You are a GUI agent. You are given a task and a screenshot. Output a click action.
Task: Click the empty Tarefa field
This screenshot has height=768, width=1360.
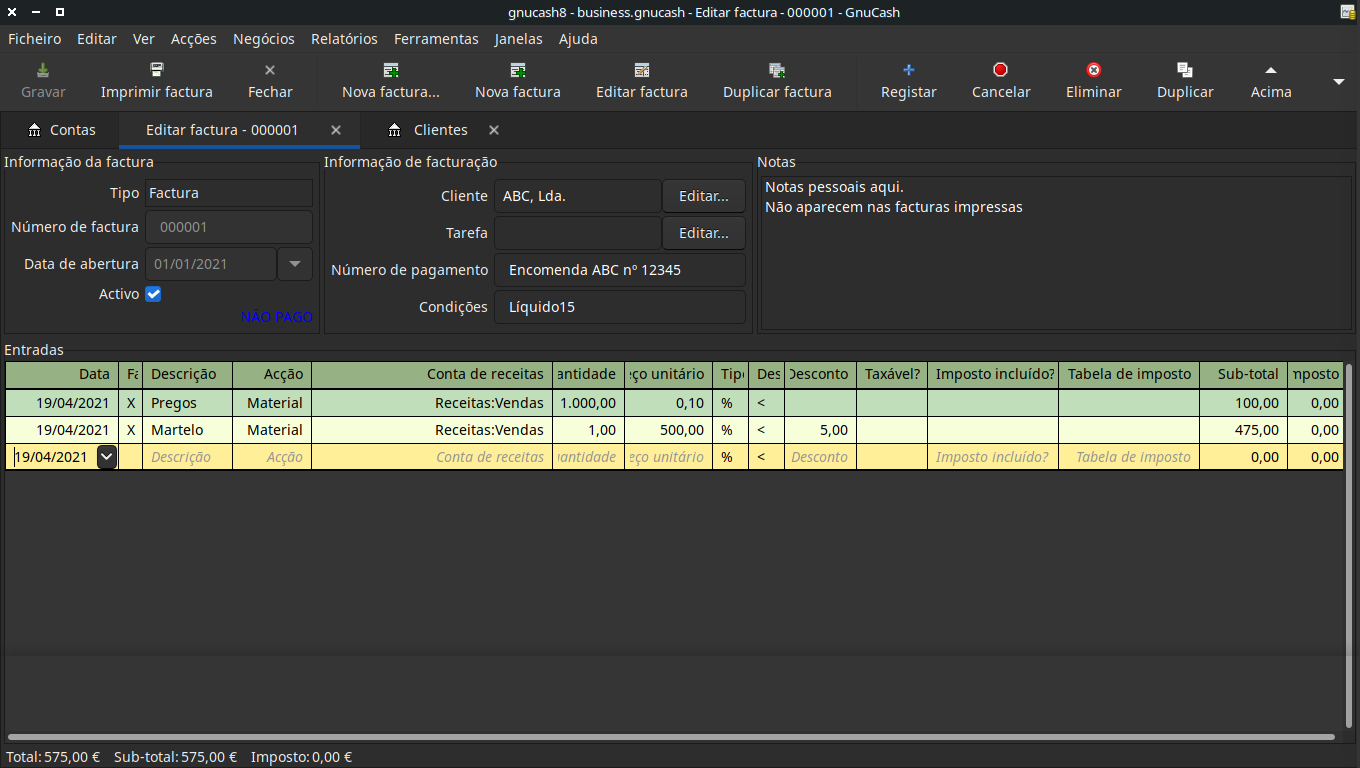click(x=578, y=233)
